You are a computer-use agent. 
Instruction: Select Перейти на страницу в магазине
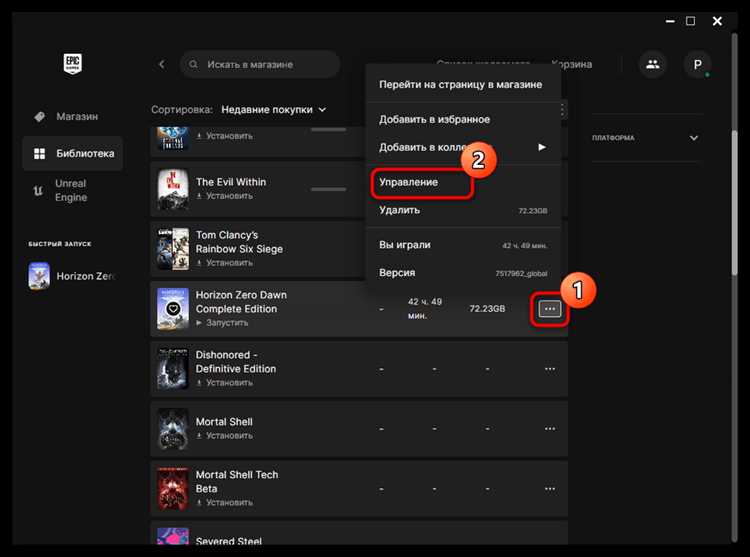tap(461, 85)
